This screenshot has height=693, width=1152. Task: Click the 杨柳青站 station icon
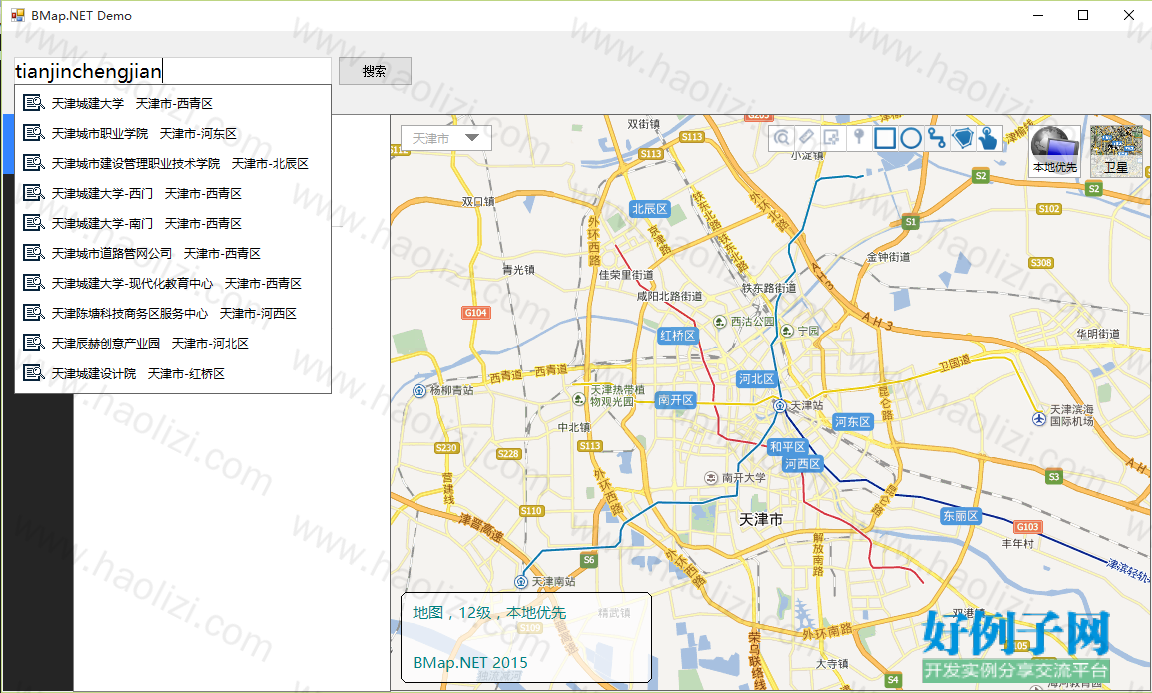click(420, 389)
